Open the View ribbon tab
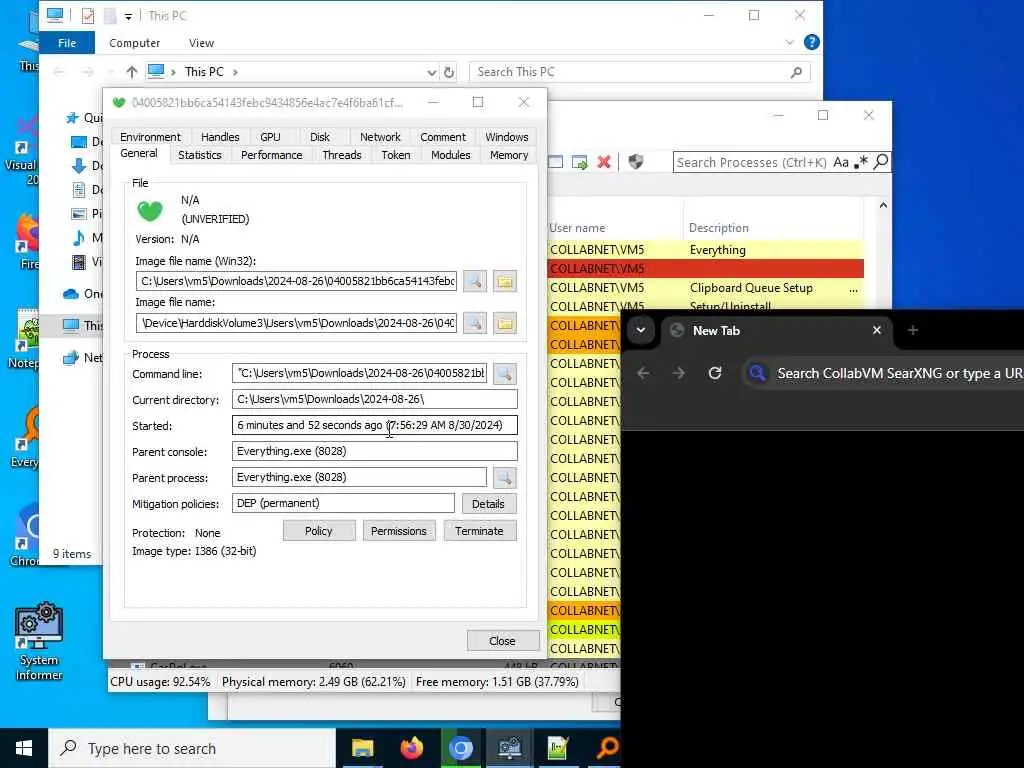 click(201, 43)
